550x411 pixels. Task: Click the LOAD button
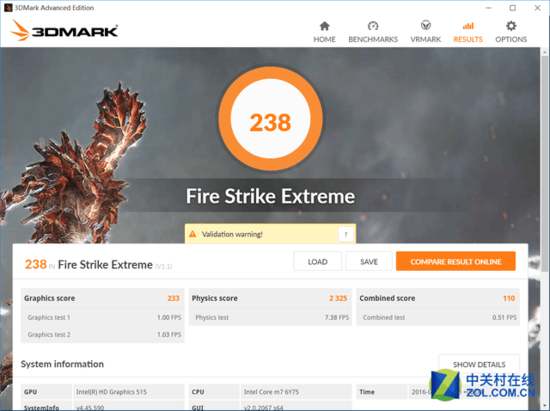point(317,261)
